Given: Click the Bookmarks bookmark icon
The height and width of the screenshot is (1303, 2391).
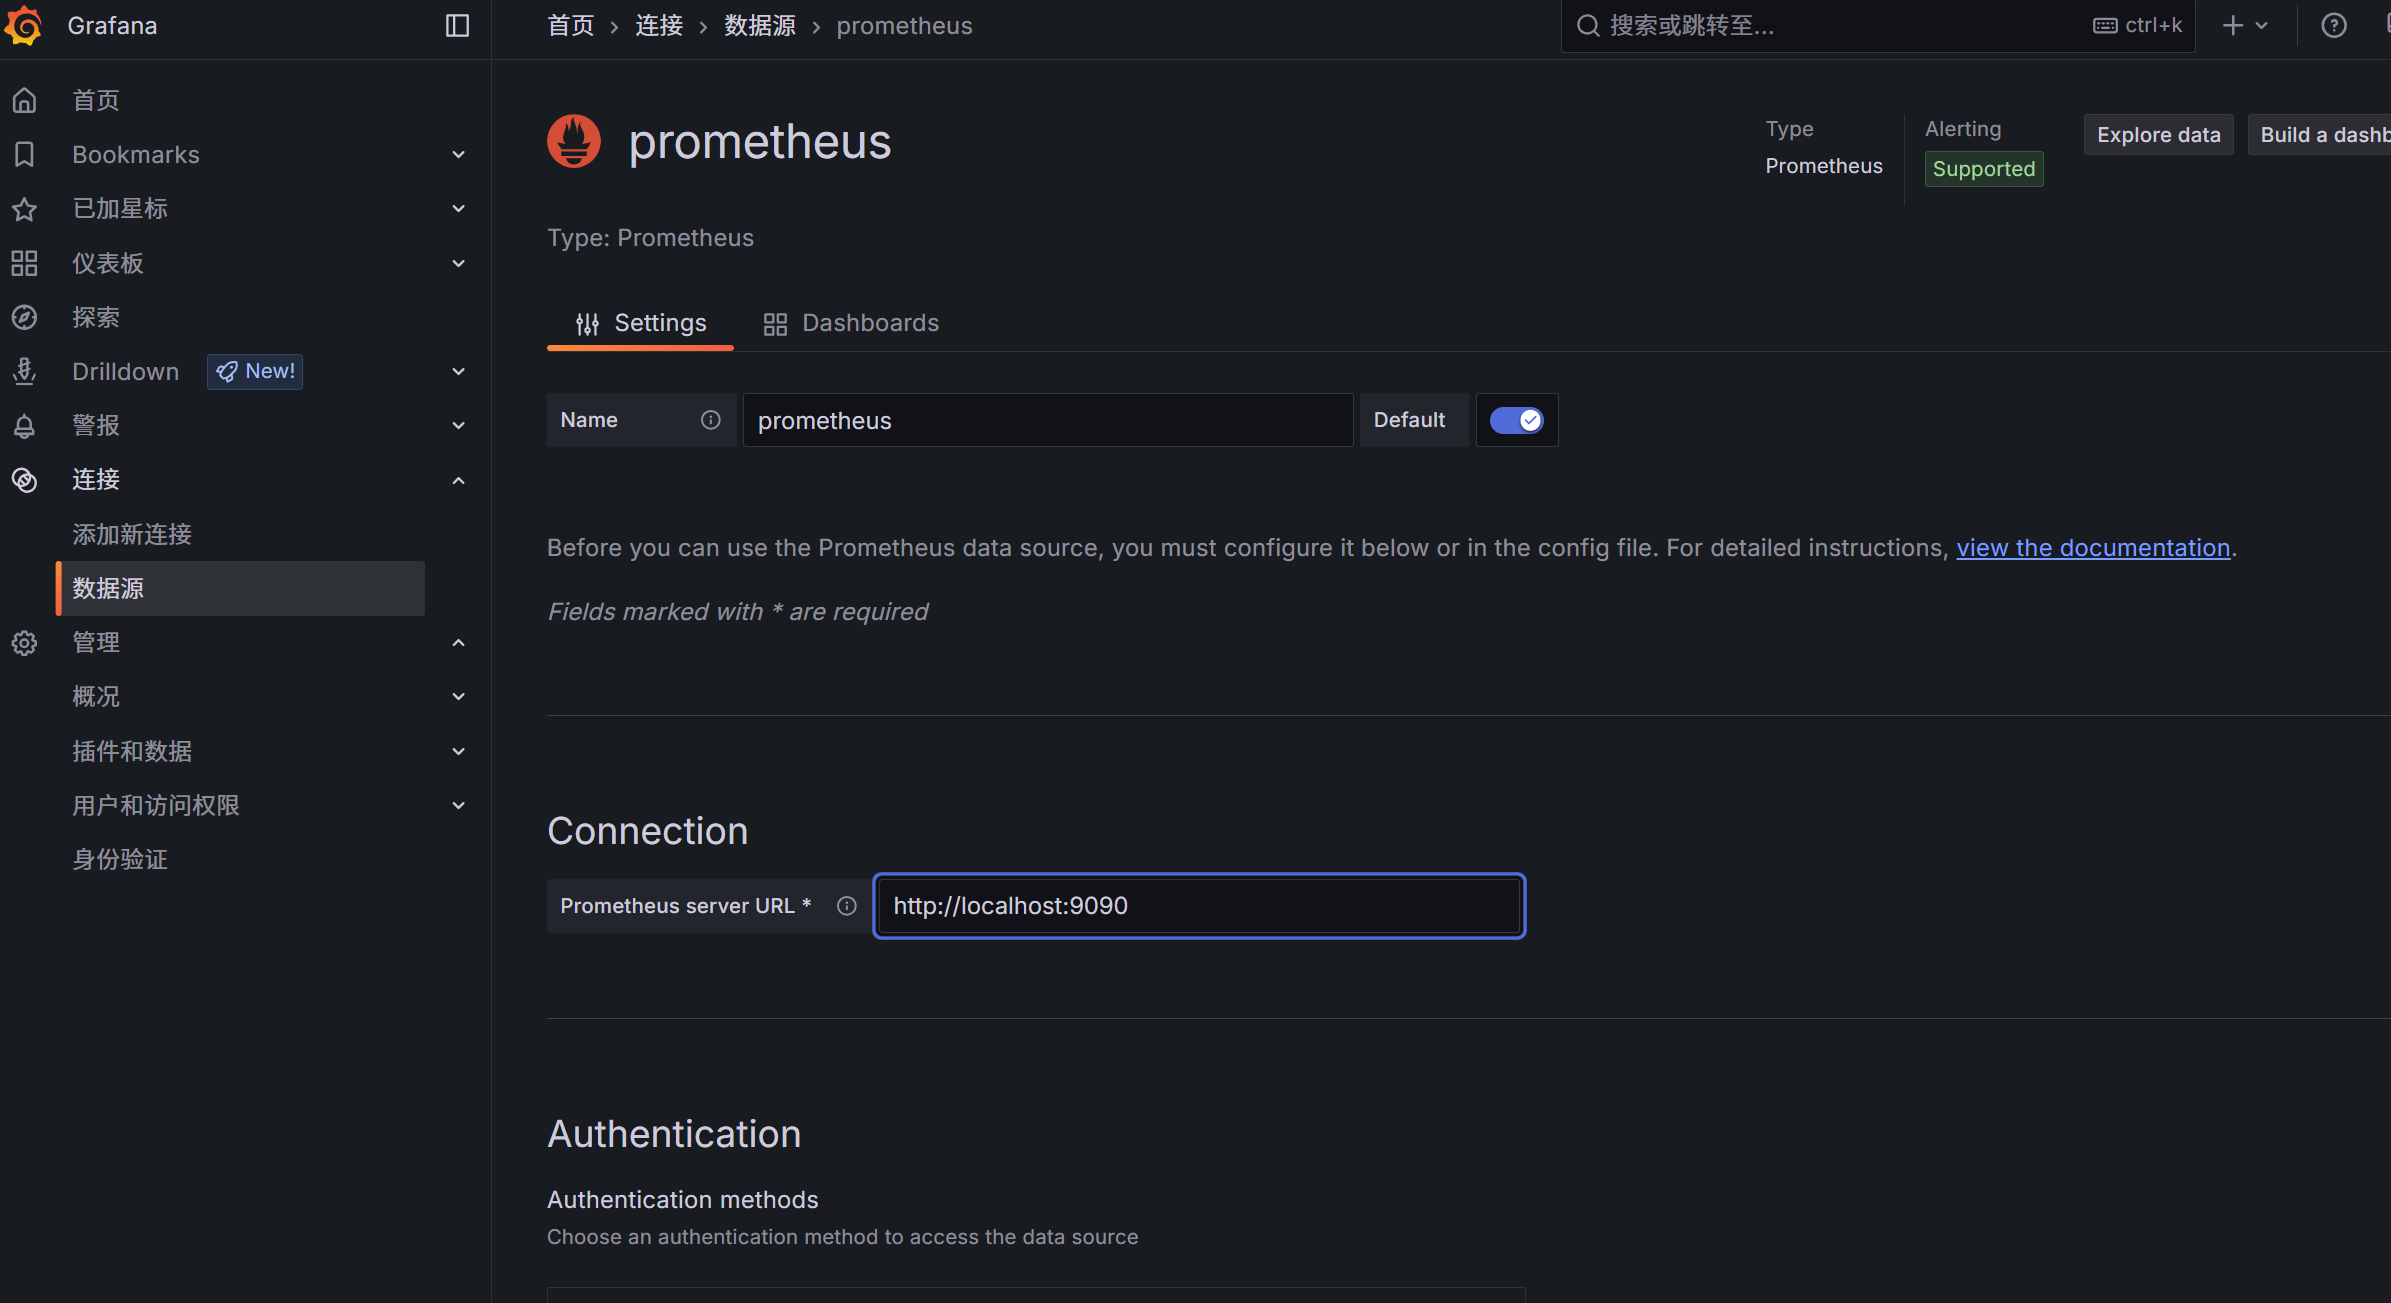Looking at the screenshot, I should pos(25,154).
